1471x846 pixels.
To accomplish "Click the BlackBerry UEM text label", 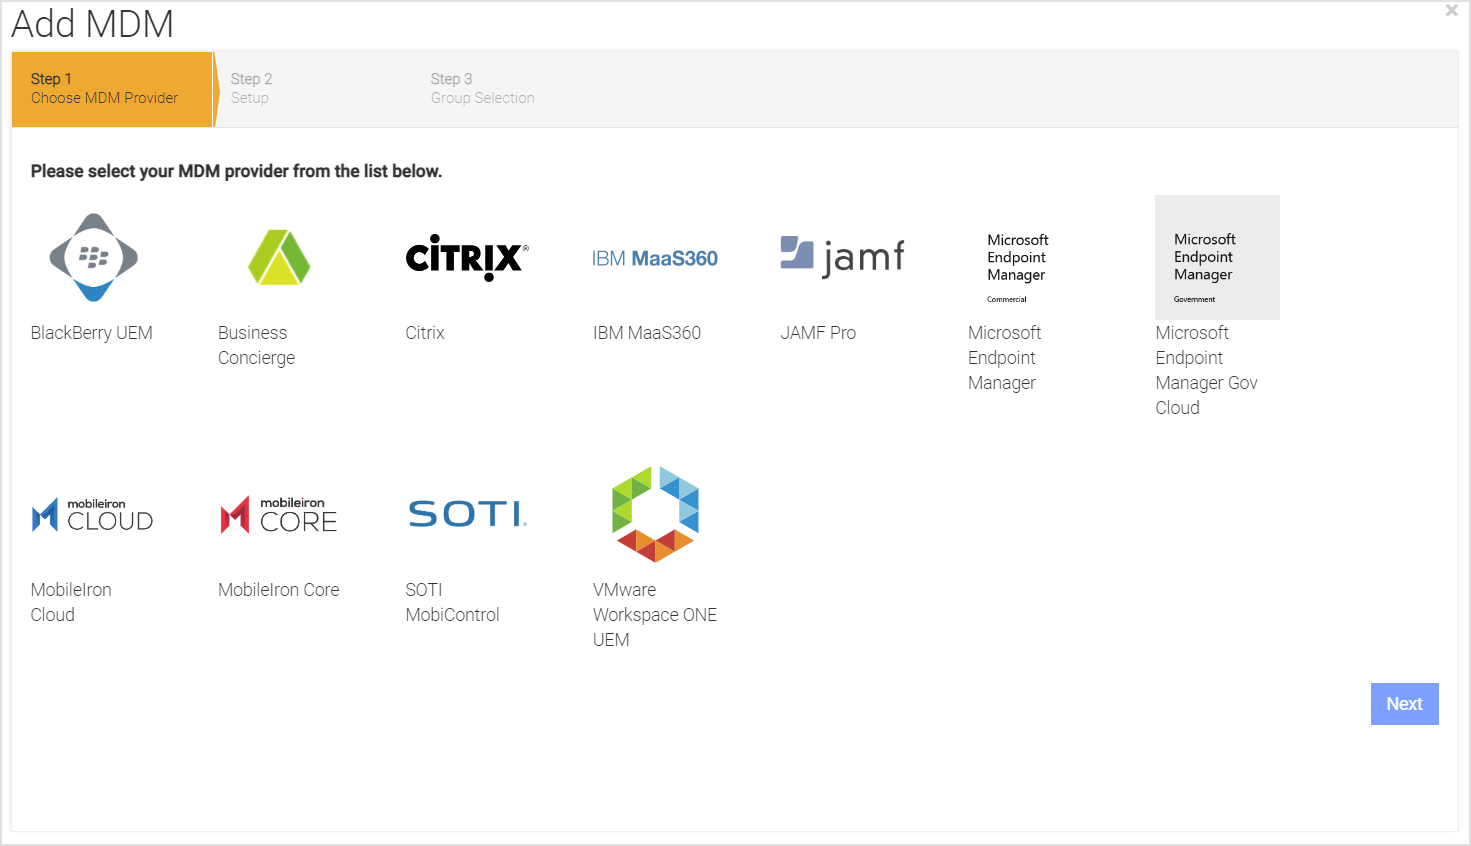I will click(91, 332).
